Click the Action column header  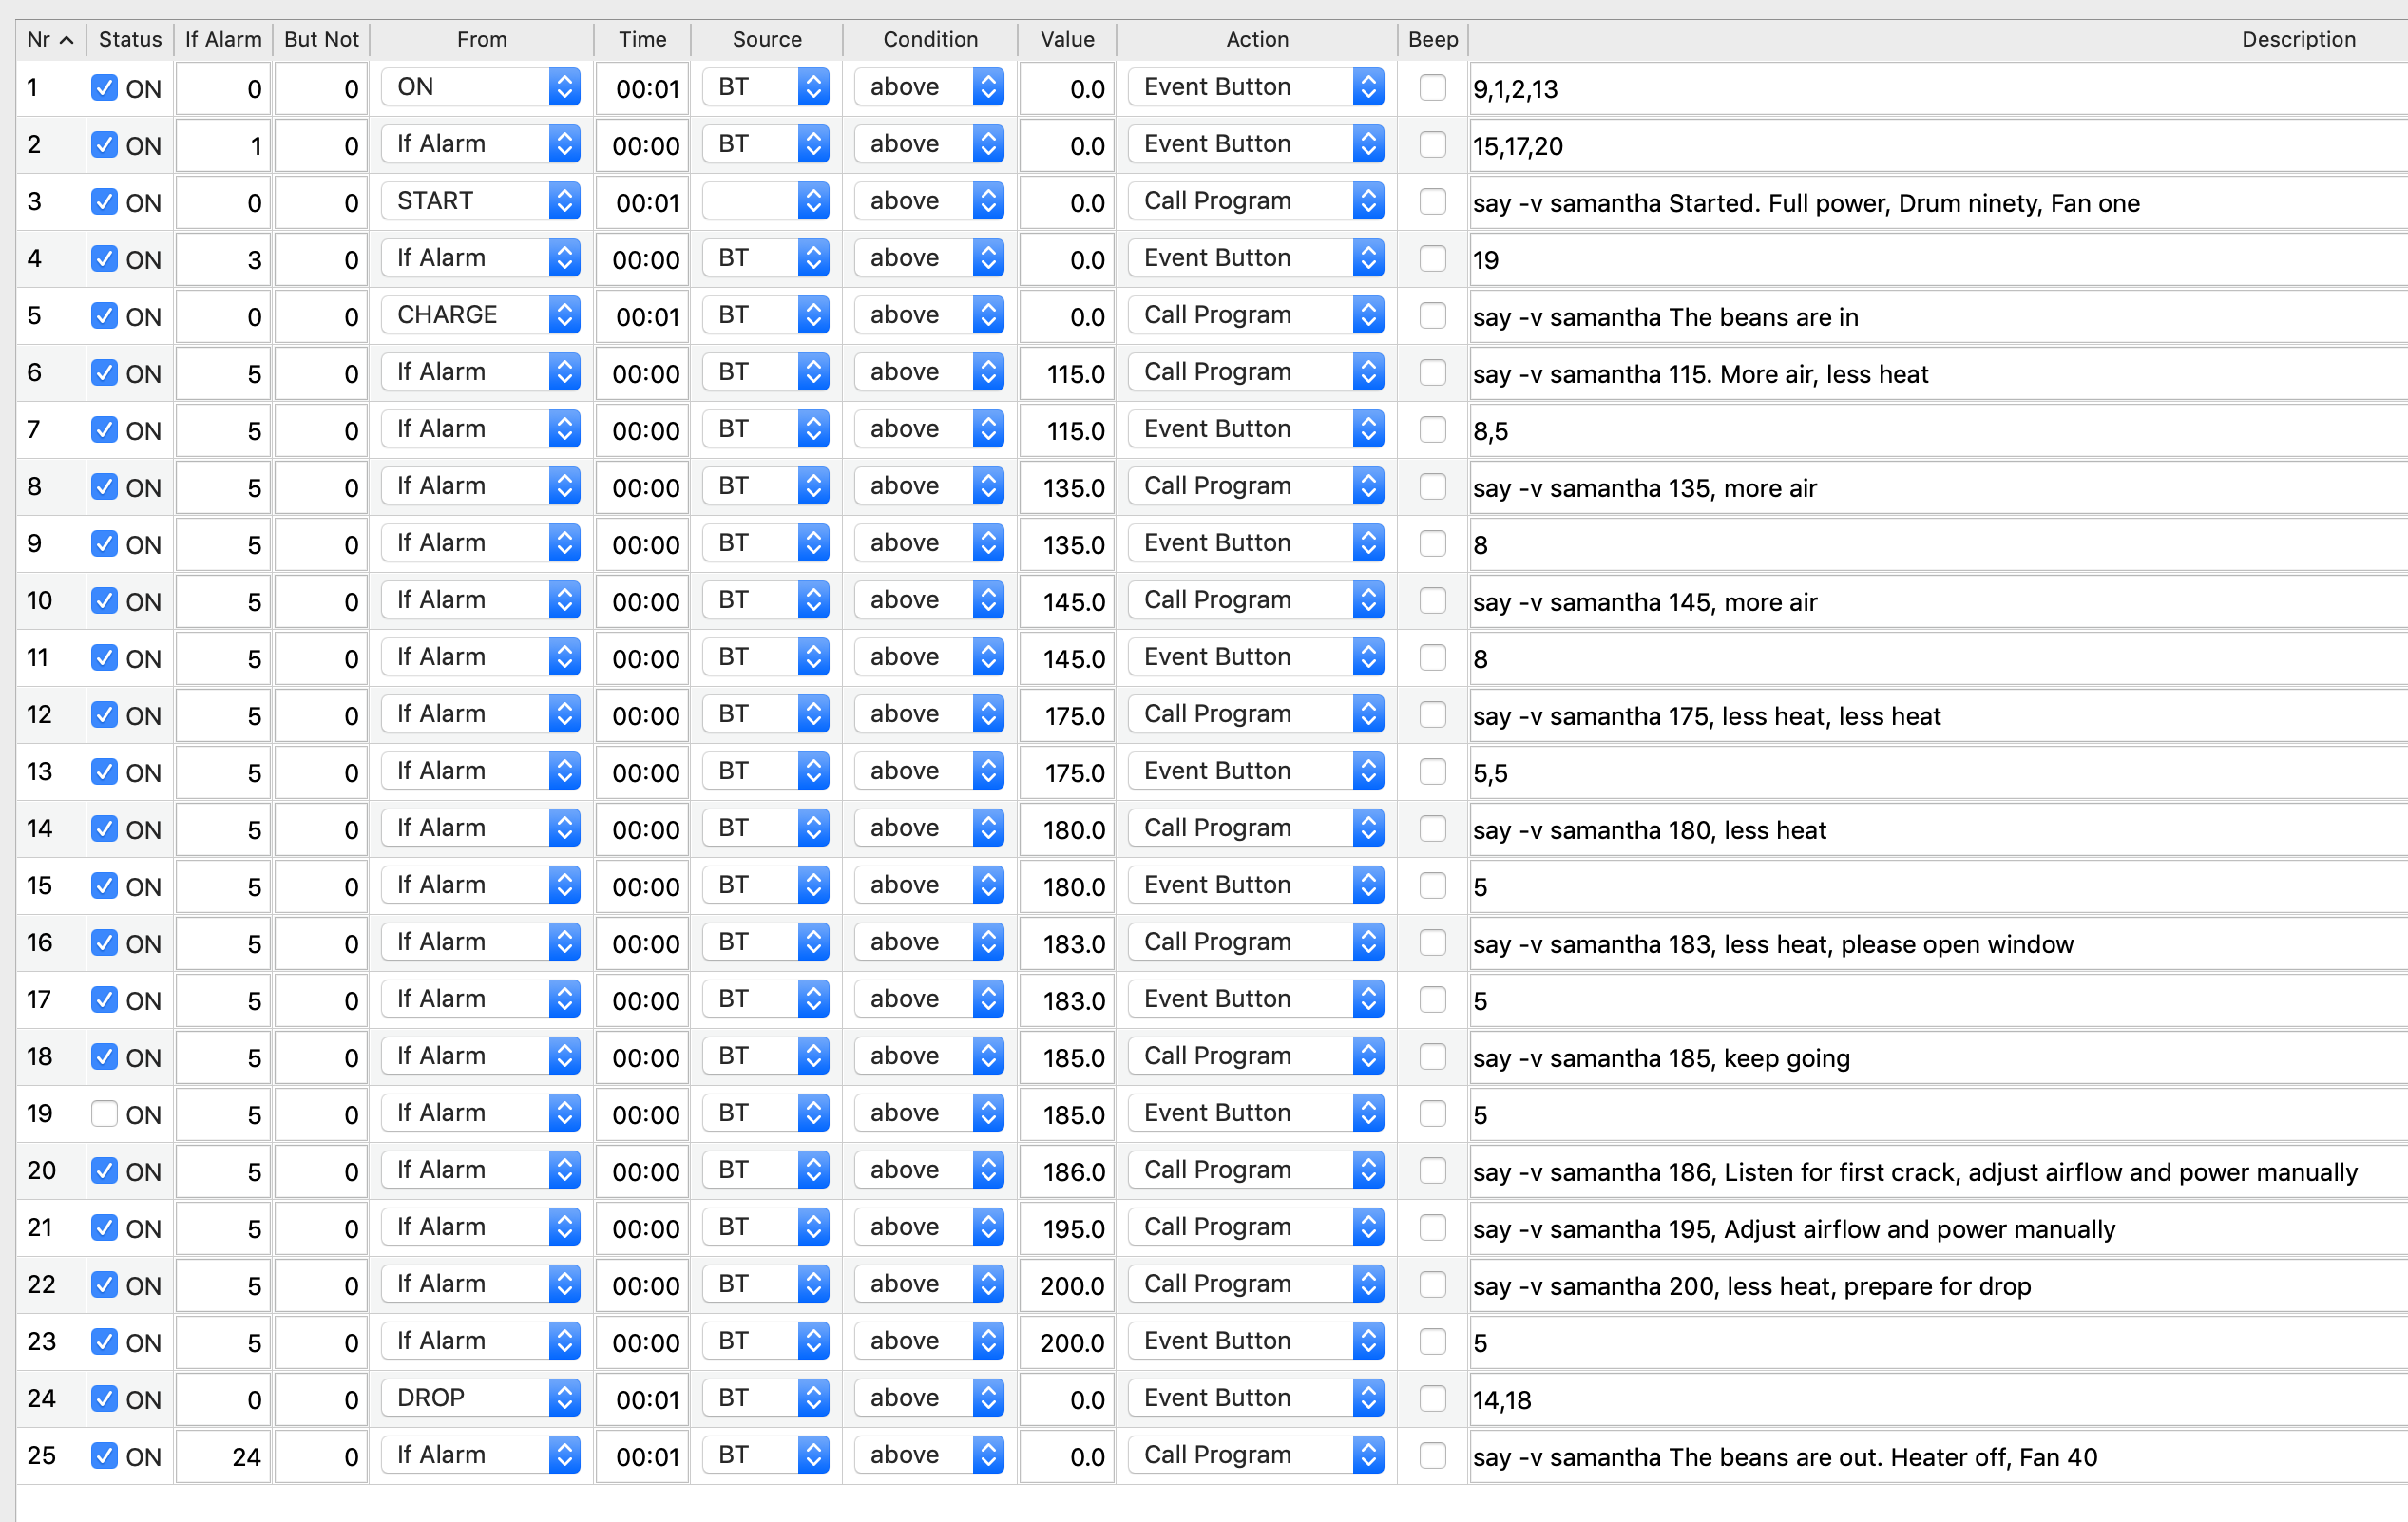pos(1256,40)
